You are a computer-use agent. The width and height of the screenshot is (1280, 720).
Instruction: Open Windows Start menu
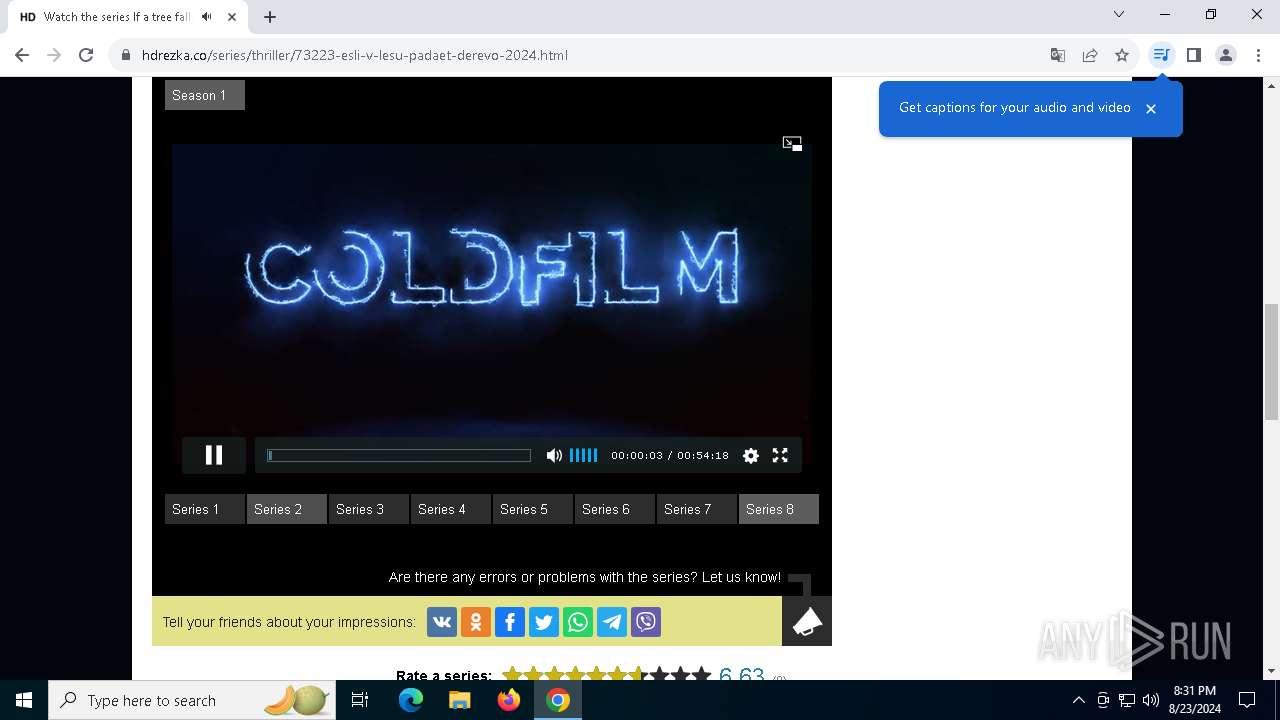24,700
